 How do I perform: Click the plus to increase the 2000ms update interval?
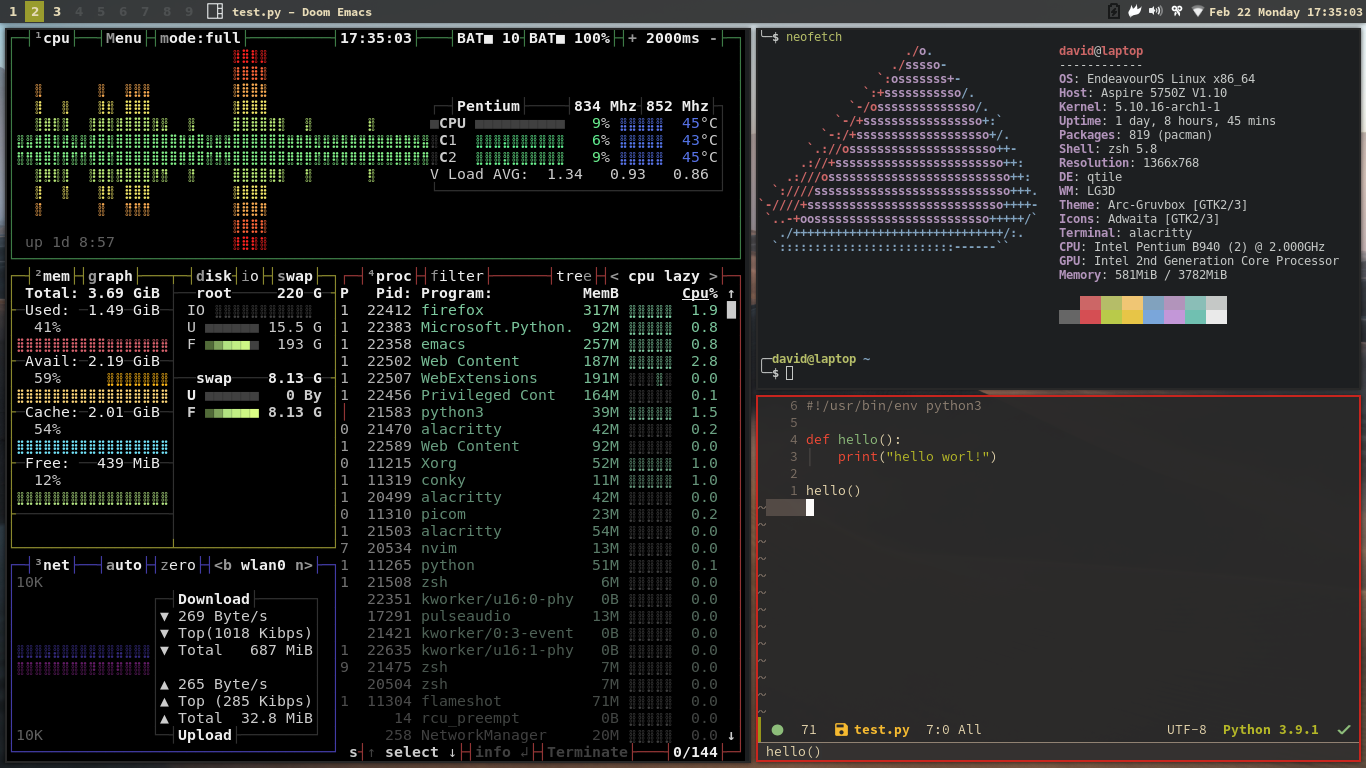click(x=632, y=38)
